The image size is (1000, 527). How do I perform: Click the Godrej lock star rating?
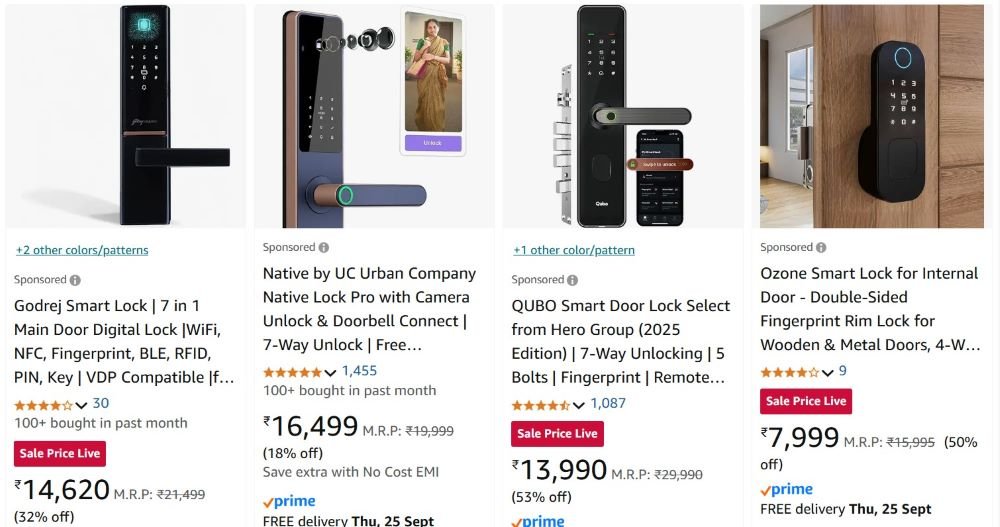click(44, 404)
